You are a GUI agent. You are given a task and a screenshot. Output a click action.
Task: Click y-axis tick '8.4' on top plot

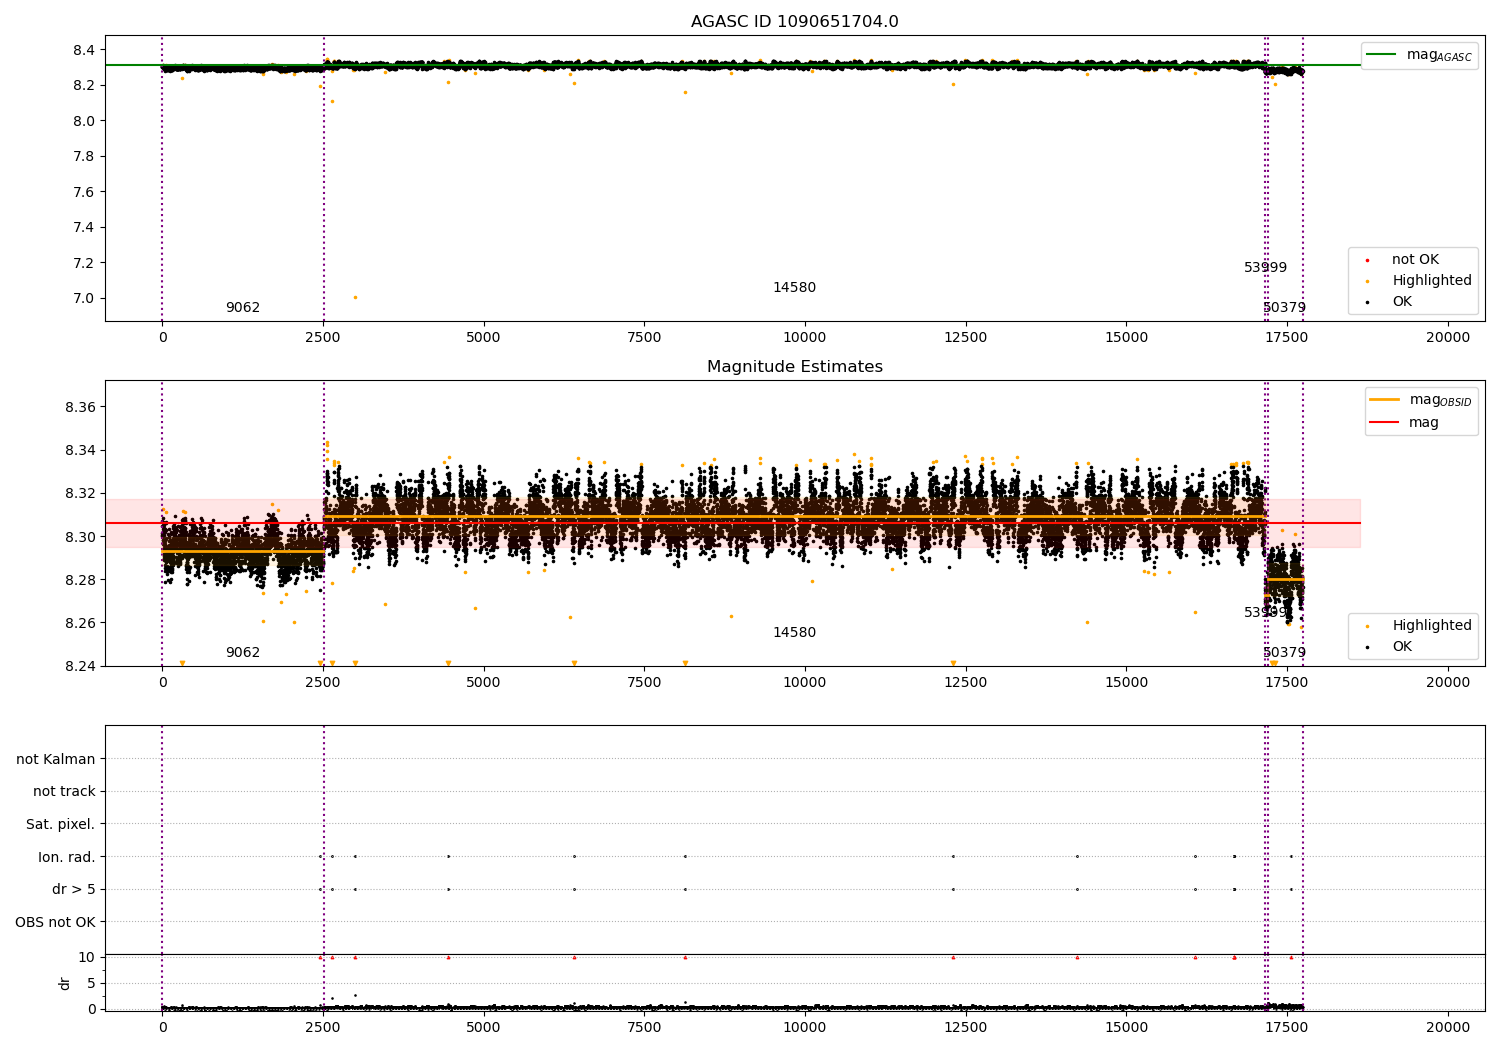(x=84, y=50)
